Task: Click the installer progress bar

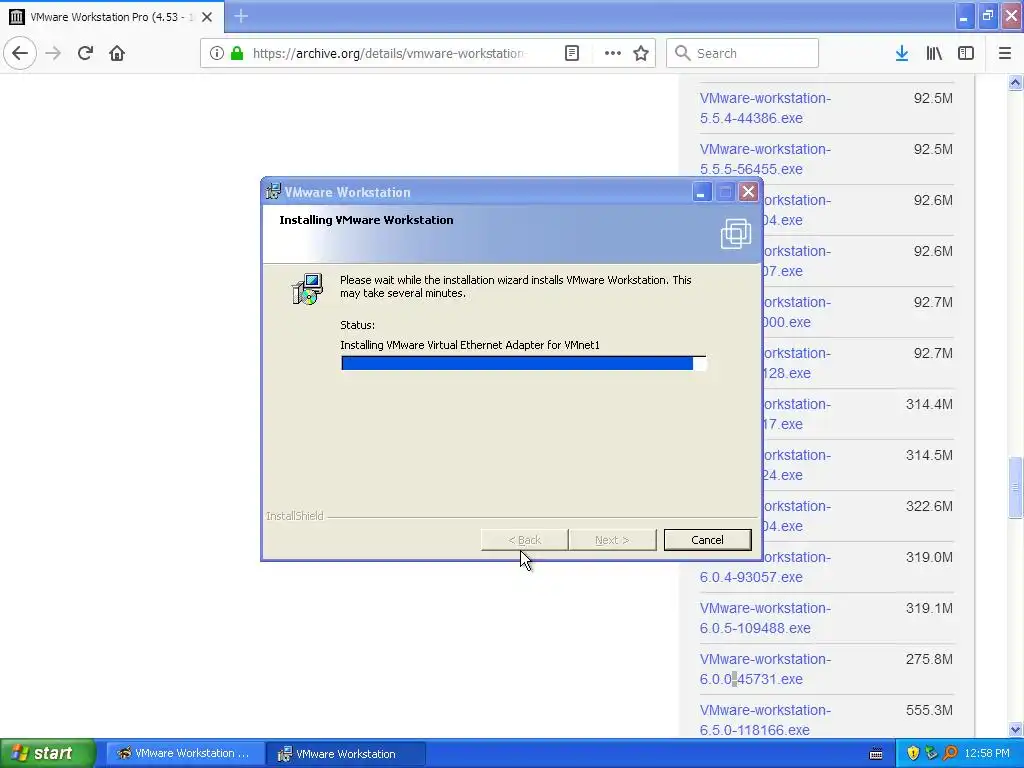Action: point(523,364)
